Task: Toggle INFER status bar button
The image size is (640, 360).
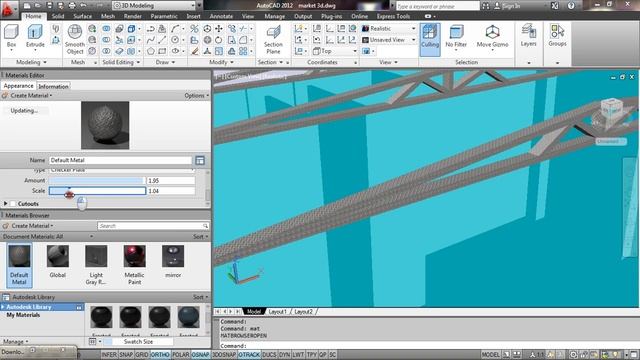Action: (109, 355)
